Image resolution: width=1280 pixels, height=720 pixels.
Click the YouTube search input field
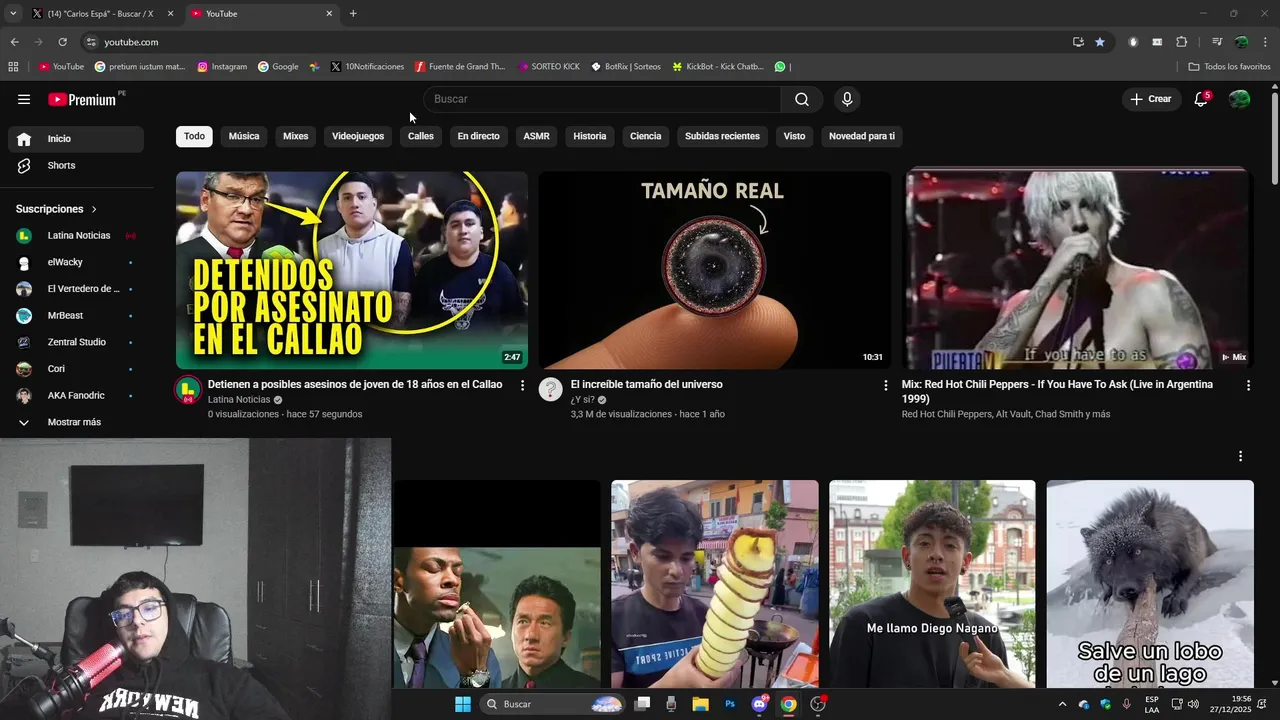602,99
